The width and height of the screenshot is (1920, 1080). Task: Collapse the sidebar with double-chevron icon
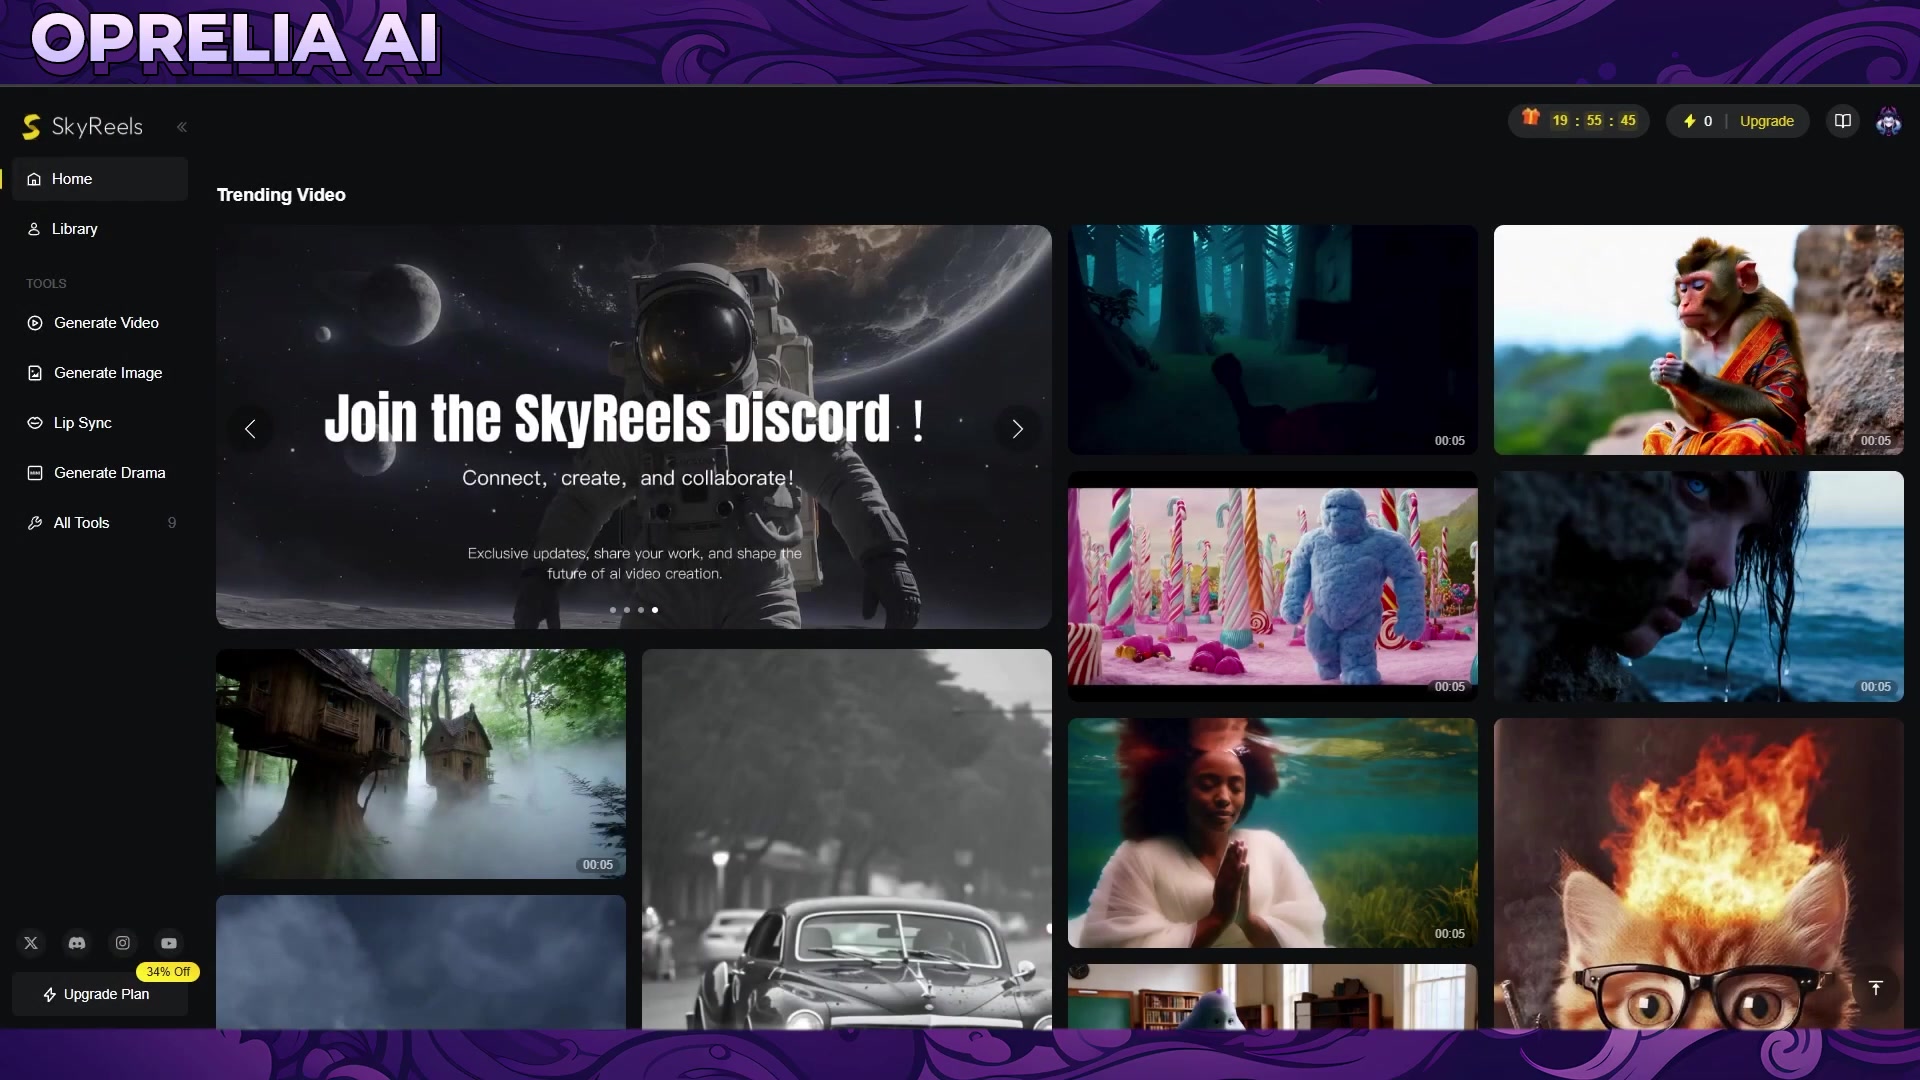182,127
